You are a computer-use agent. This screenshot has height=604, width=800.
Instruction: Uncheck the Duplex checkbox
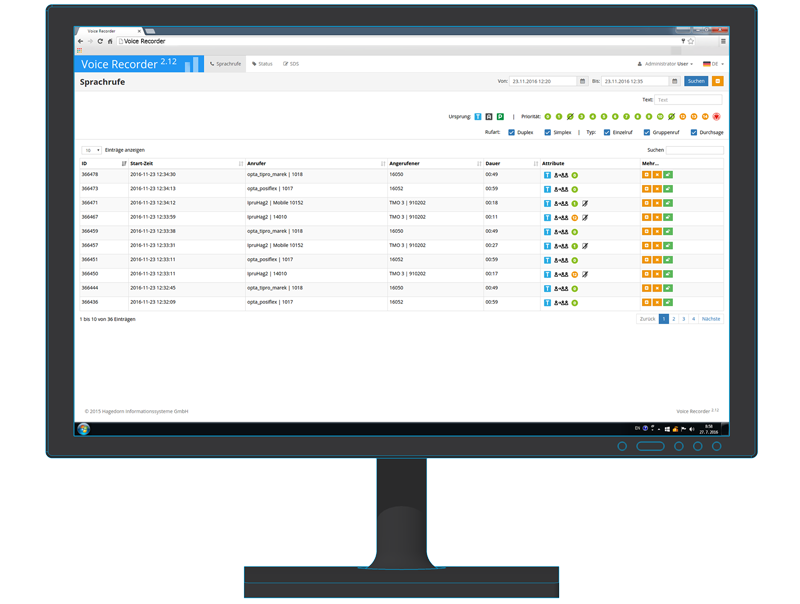[512, 132]
